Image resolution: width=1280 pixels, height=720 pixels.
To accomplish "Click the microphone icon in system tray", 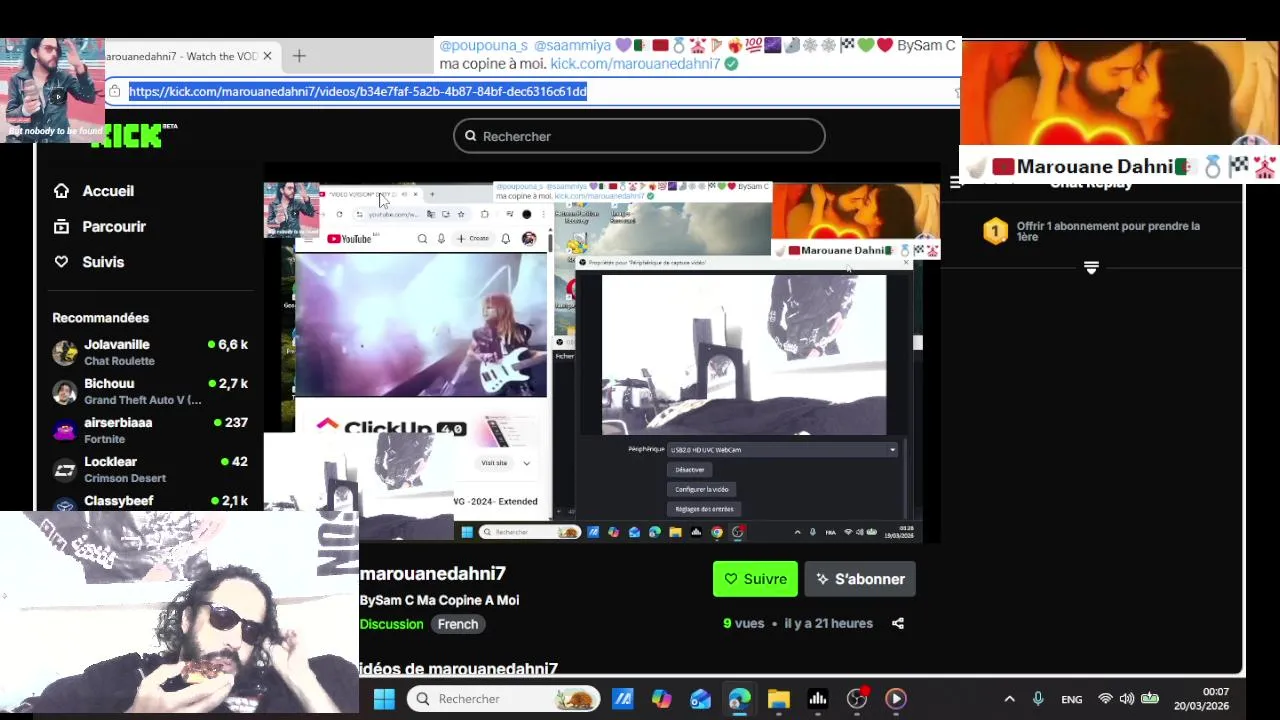I will click(1038, 699).
